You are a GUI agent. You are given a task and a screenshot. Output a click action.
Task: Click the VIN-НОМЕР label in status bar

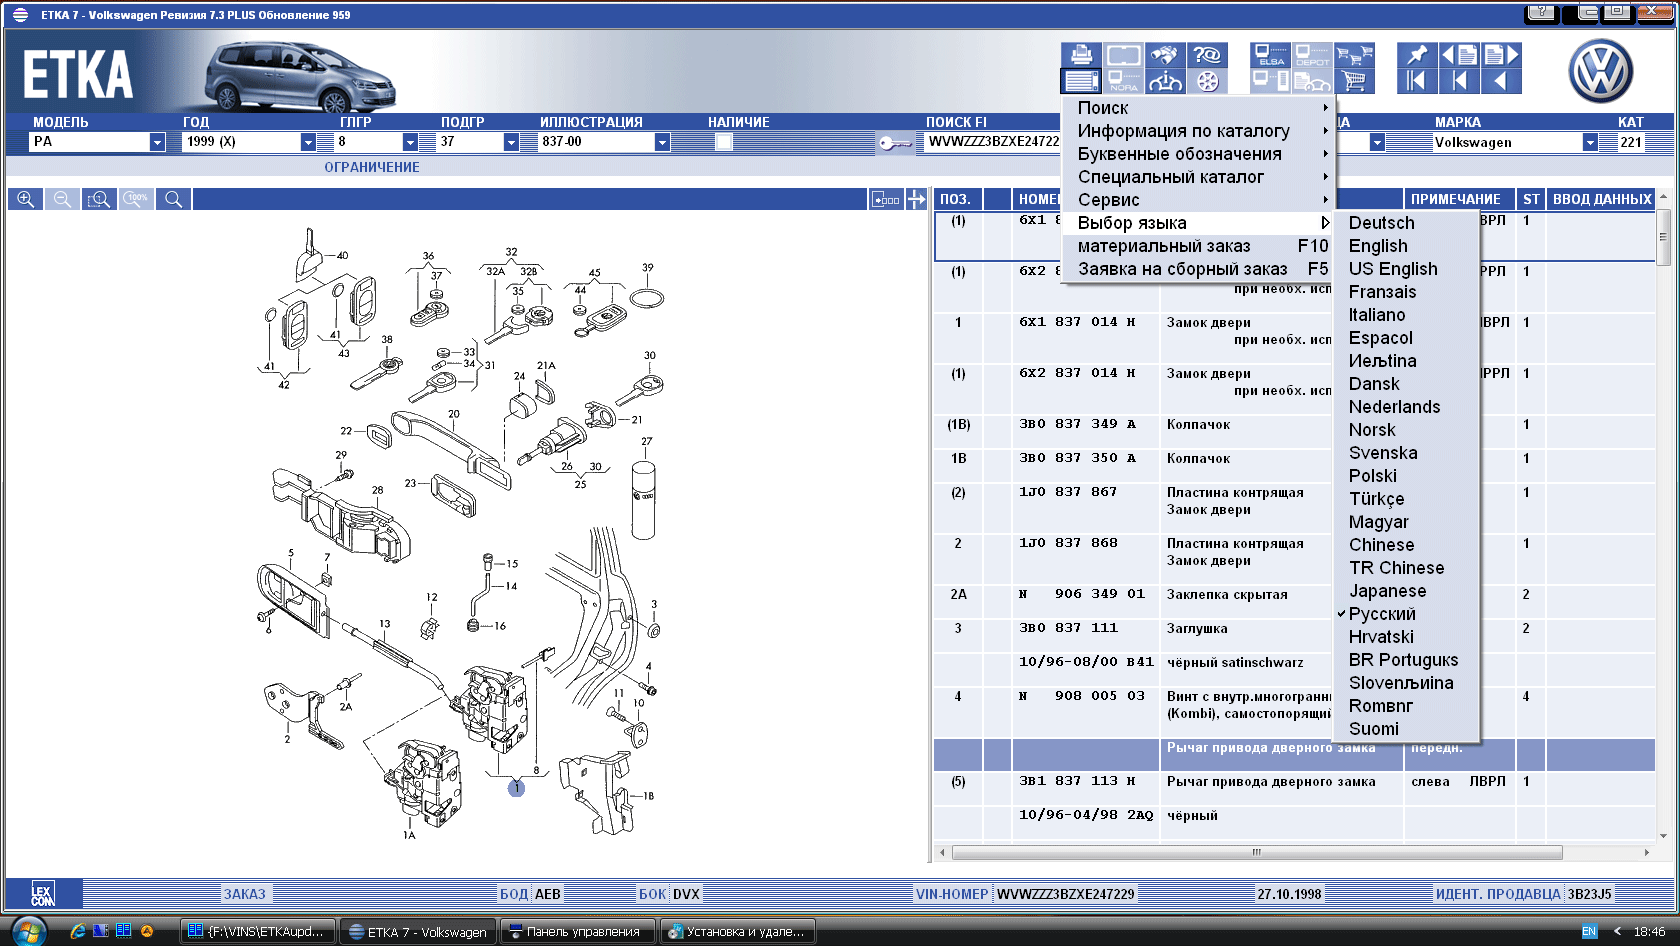[951, 894]
